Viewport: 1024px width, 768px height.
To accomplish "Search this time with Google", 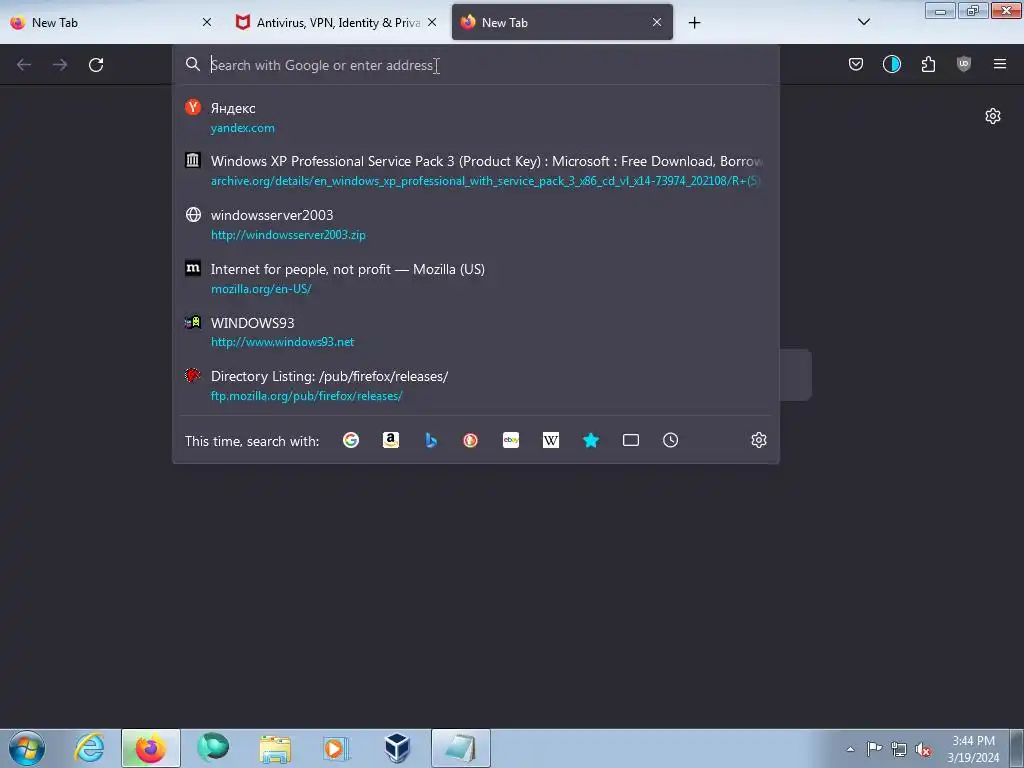I will (351, 440).
